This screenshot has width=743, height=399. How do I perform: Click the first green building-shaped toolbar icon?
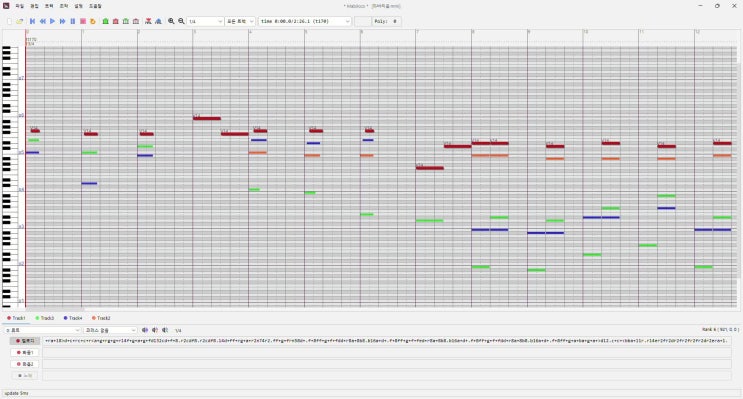coord(106,21)
